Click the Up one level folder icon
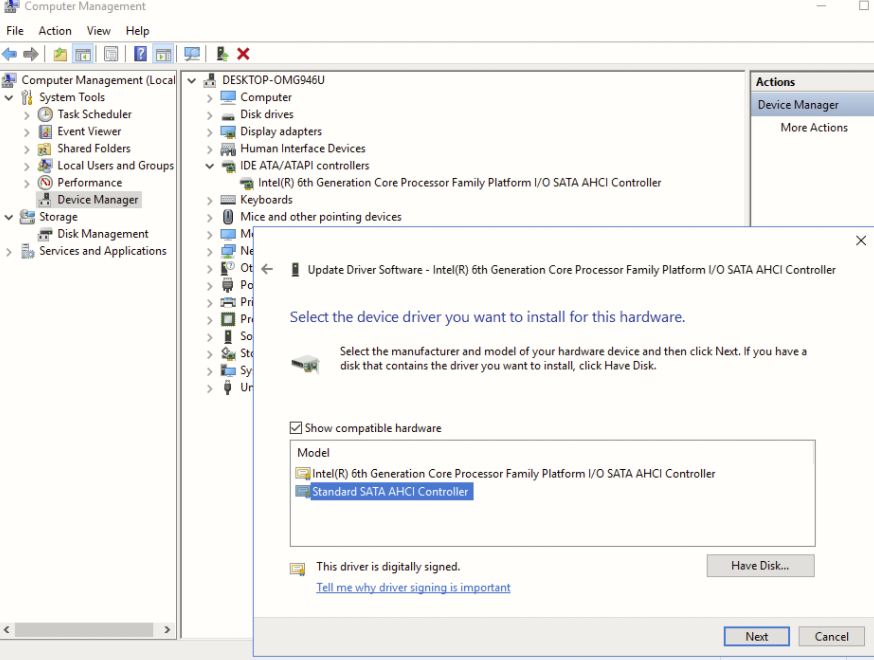 pos(60,54)
